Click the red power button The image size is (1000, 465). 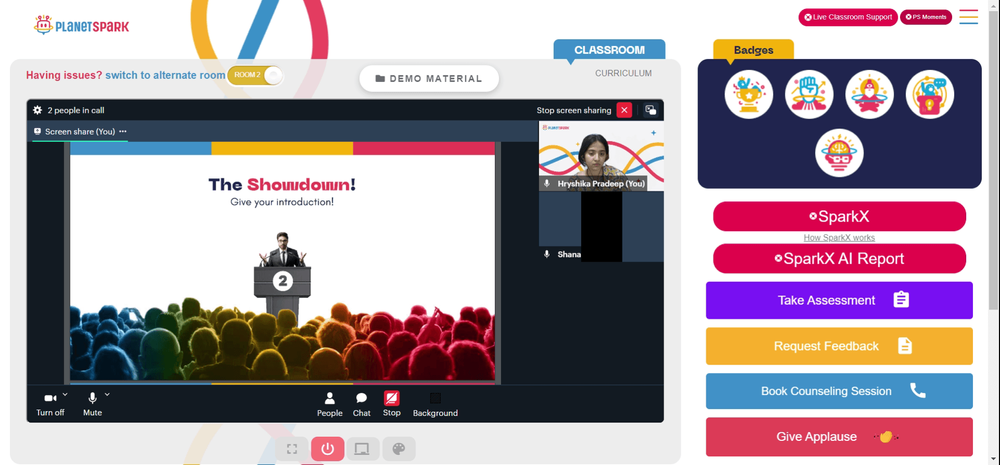pos(328,449)
